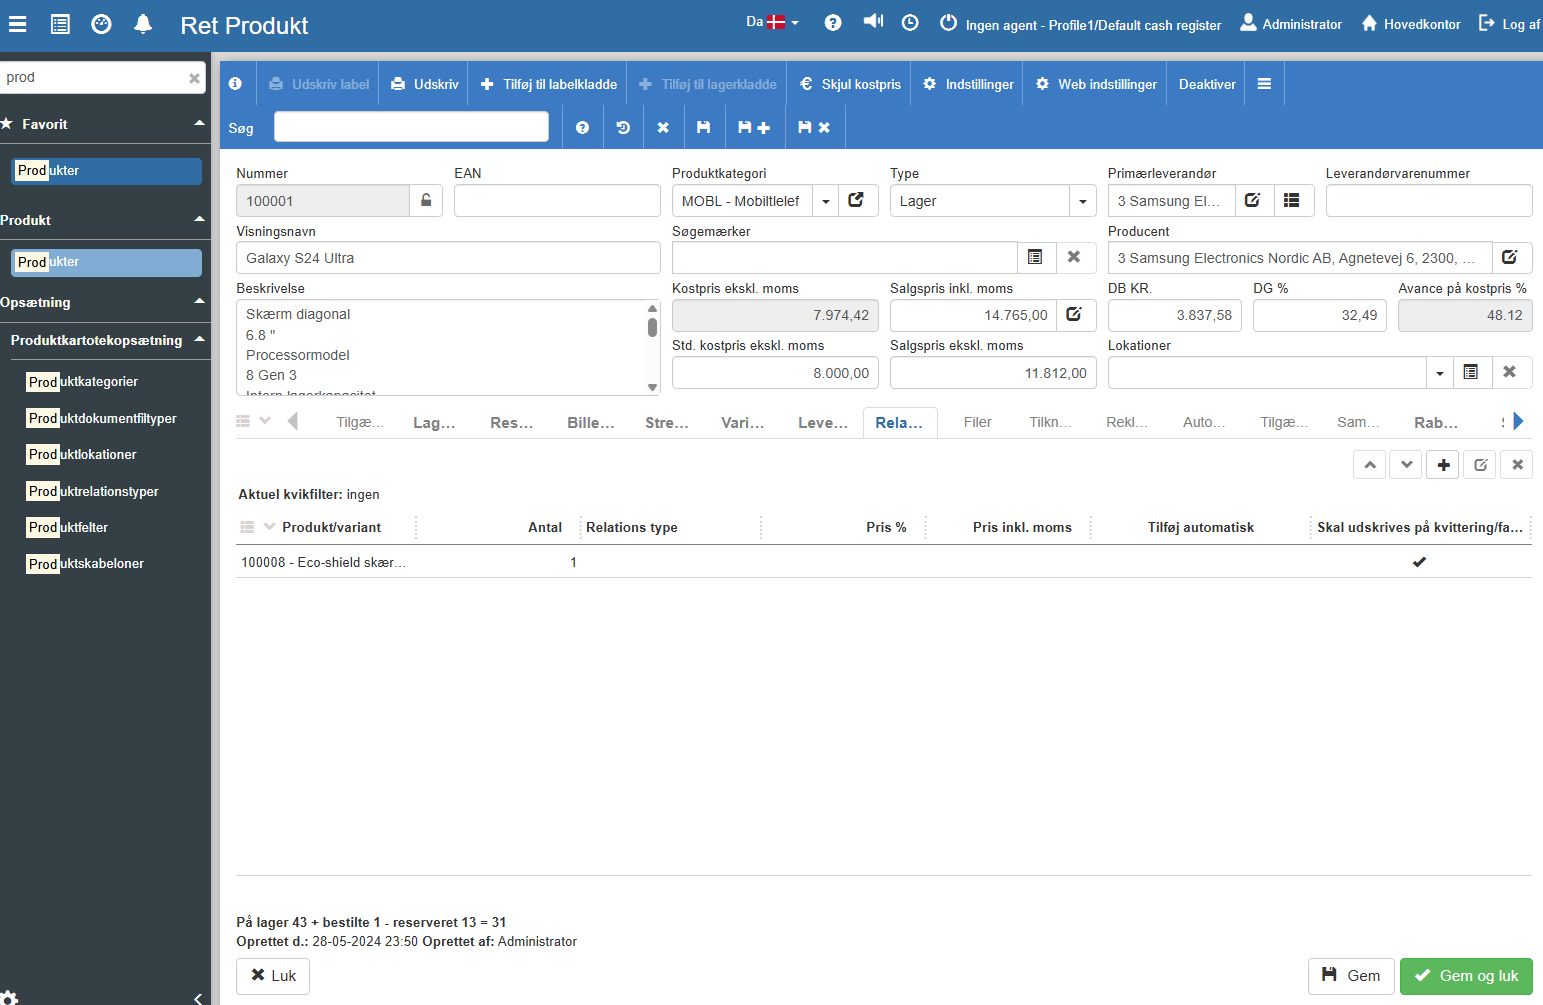Viewport: 1543px width, 1005px height.
Task: Click the EAN input field
Action: tap(557, 201)
